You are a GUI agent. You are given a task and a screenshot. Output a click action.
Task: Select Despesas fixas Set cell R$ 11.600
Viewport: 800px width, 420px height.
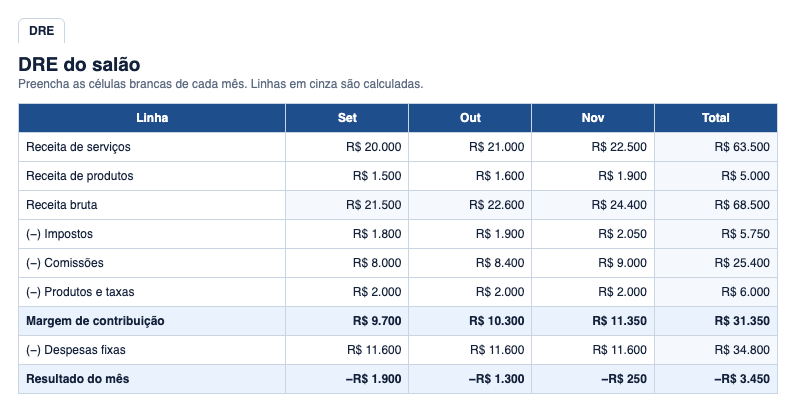point(347,350)
